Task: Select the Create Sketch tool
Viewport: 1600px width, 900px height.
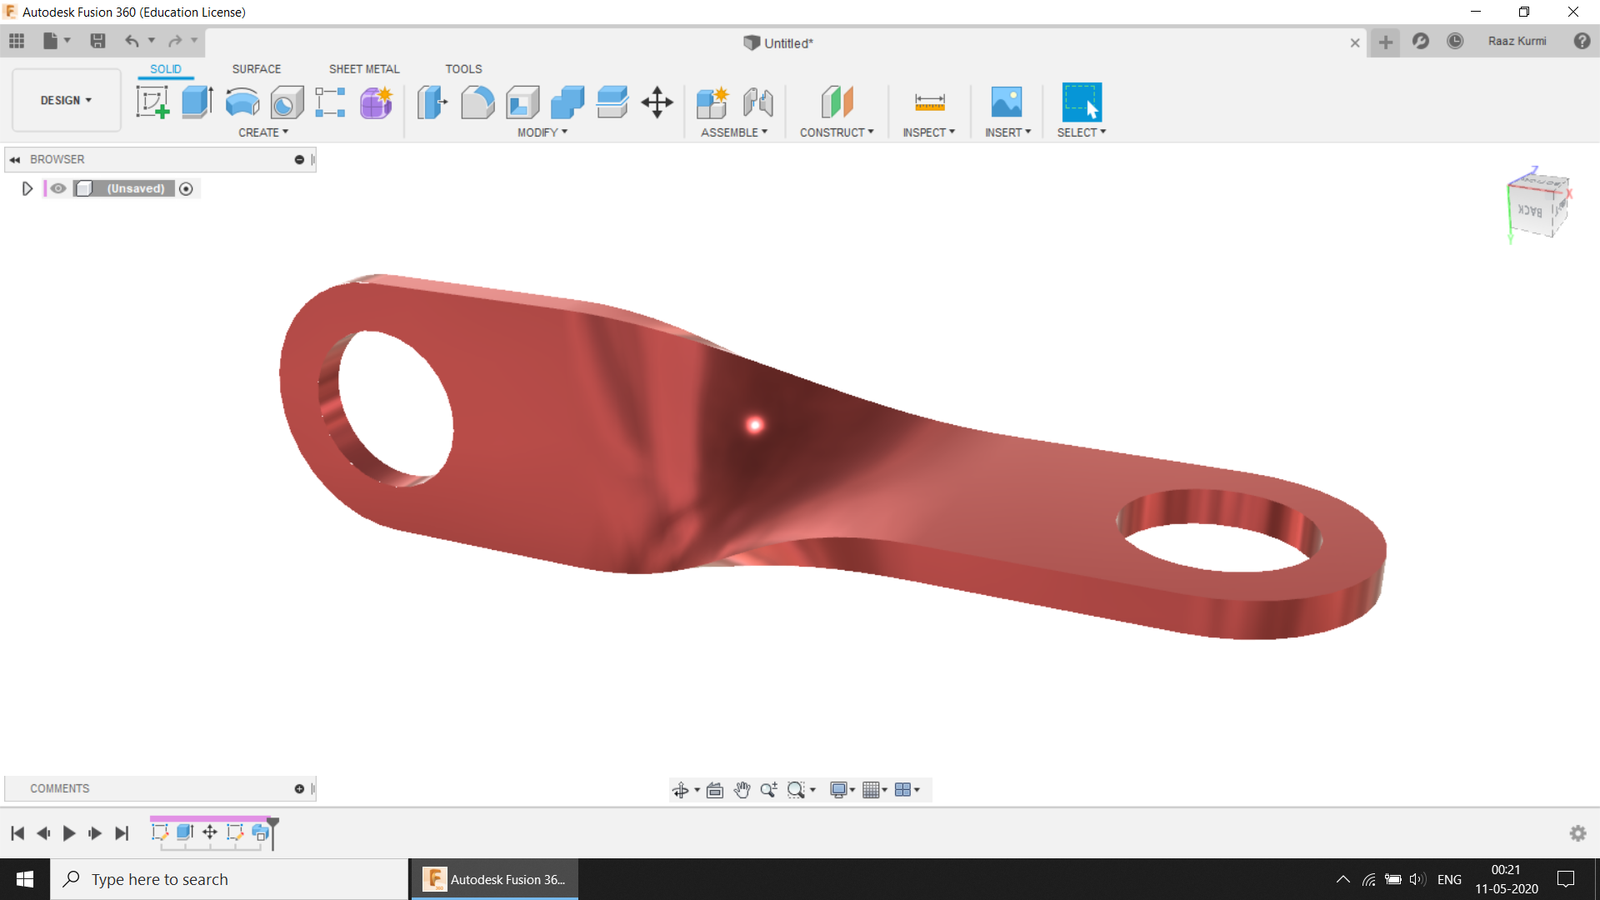Action: click(x=152, y=102)
